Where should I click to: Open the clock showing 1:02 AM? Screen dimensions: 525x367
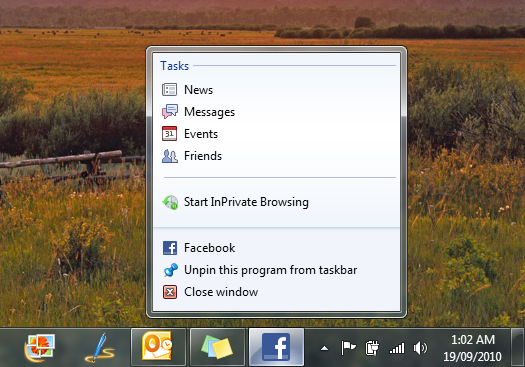[472, 348]
